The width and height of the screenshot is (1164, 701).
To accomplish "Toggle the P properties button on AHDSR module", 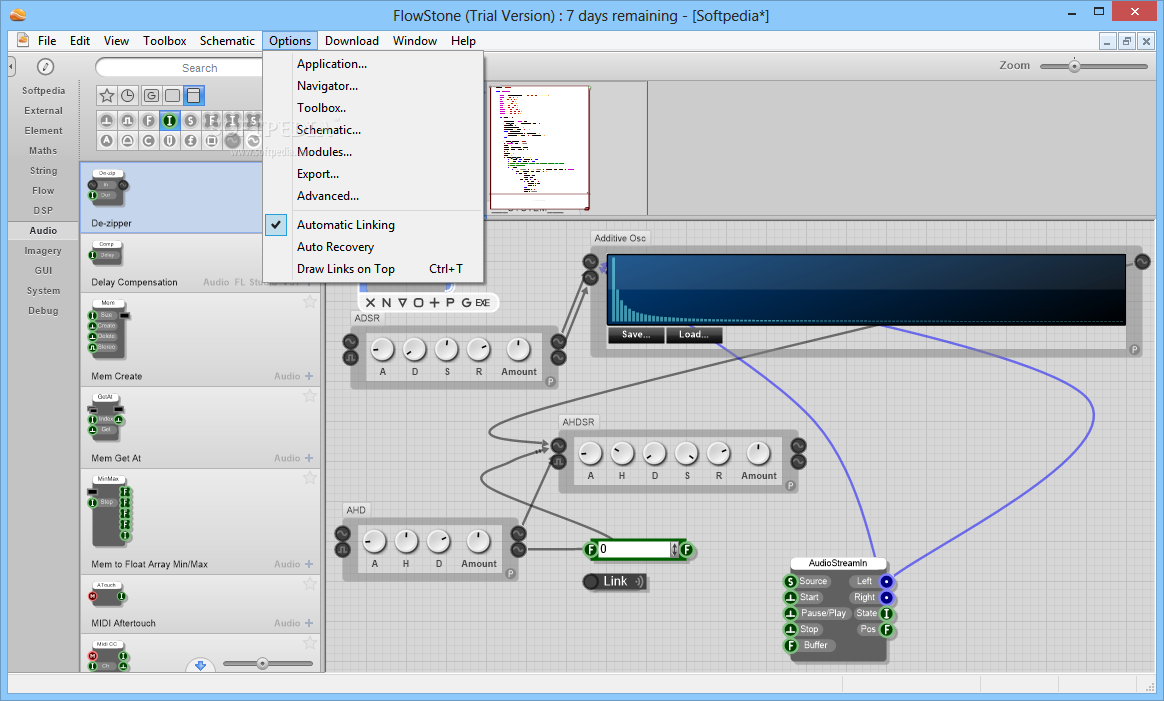I will (x=790, y=486).
